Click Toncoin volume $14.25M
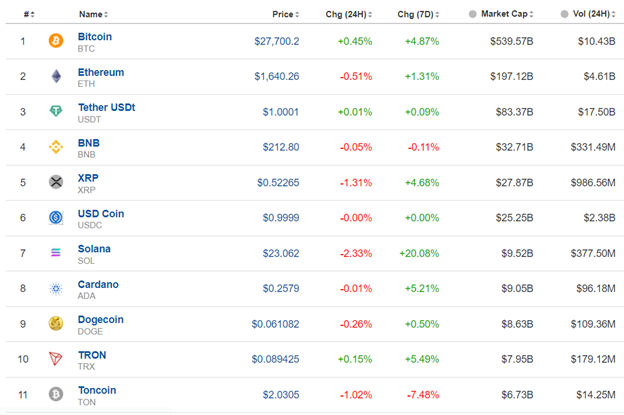 click(x=596, y=395)
